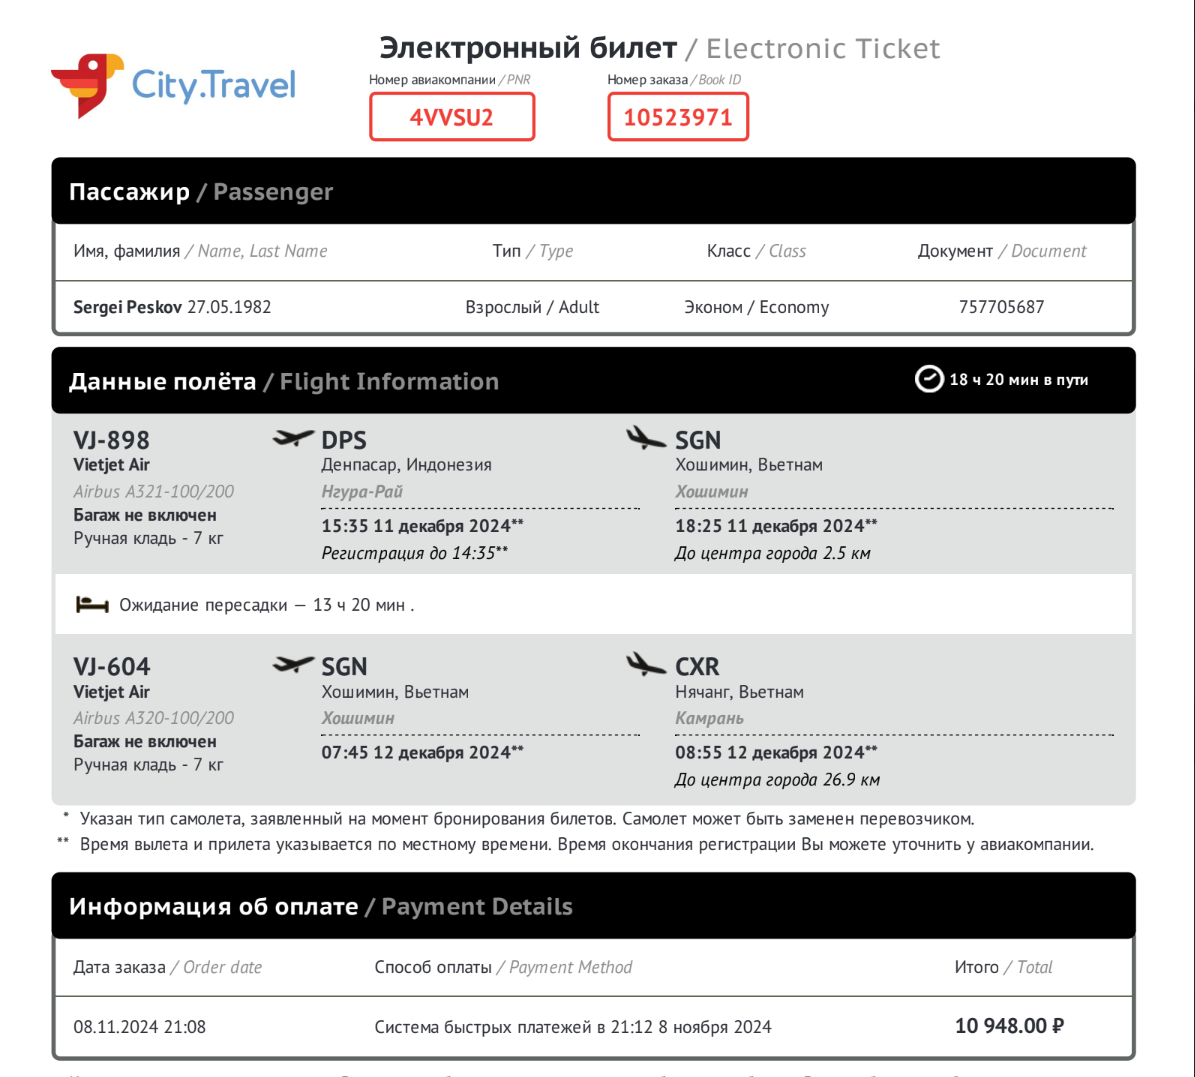This screenshot has width=1195, height=1077.
Task: Click the order date 08.11.2024 21:08
Action: (139, 1027)
